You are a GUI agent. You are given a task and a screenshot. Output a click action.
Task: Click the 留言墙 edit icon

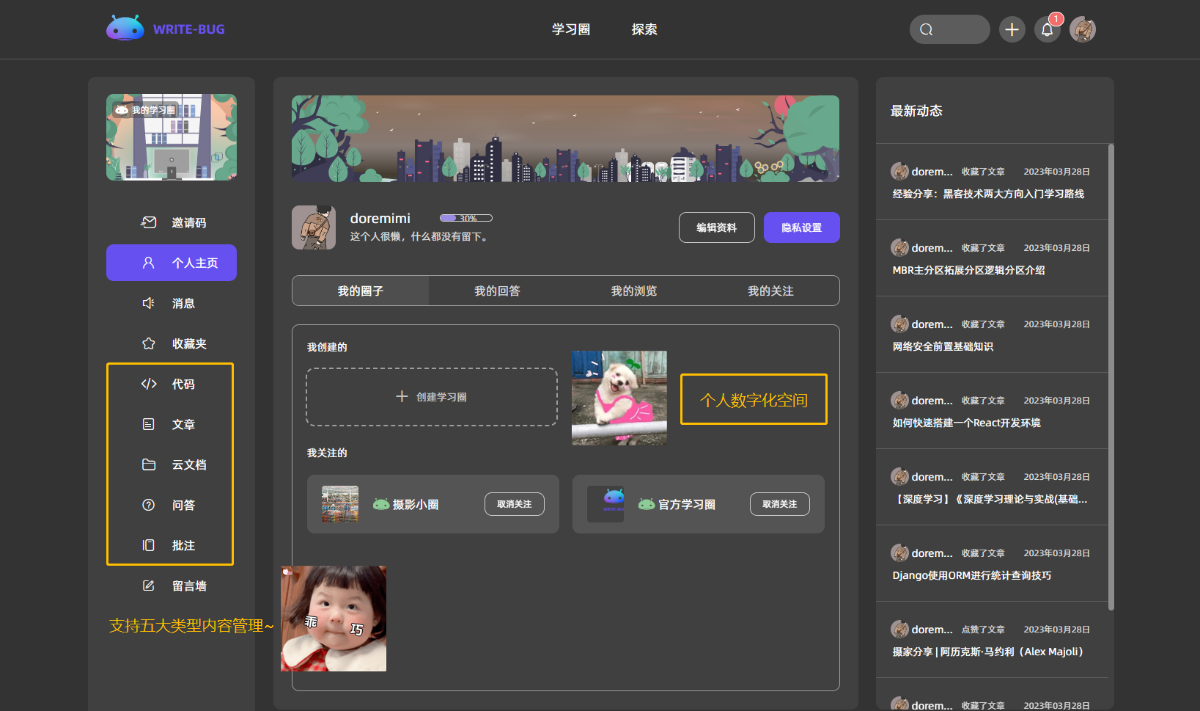tap(148, 586)
